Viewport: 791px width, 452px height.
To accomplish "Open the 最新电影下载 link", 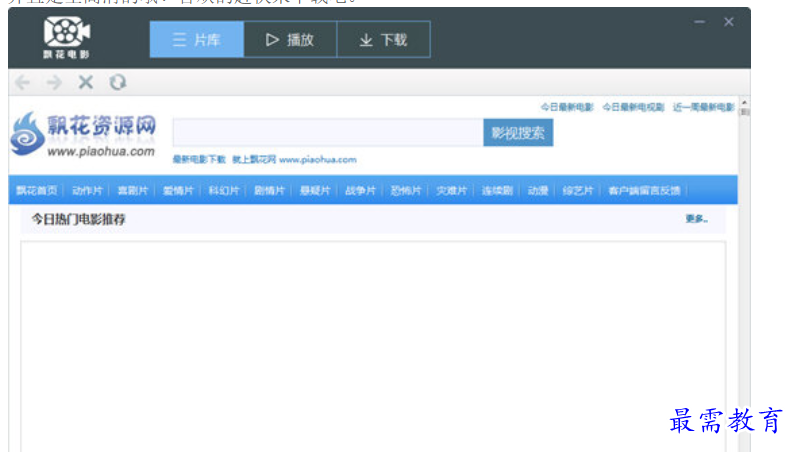I will click(x=199, y=159).
